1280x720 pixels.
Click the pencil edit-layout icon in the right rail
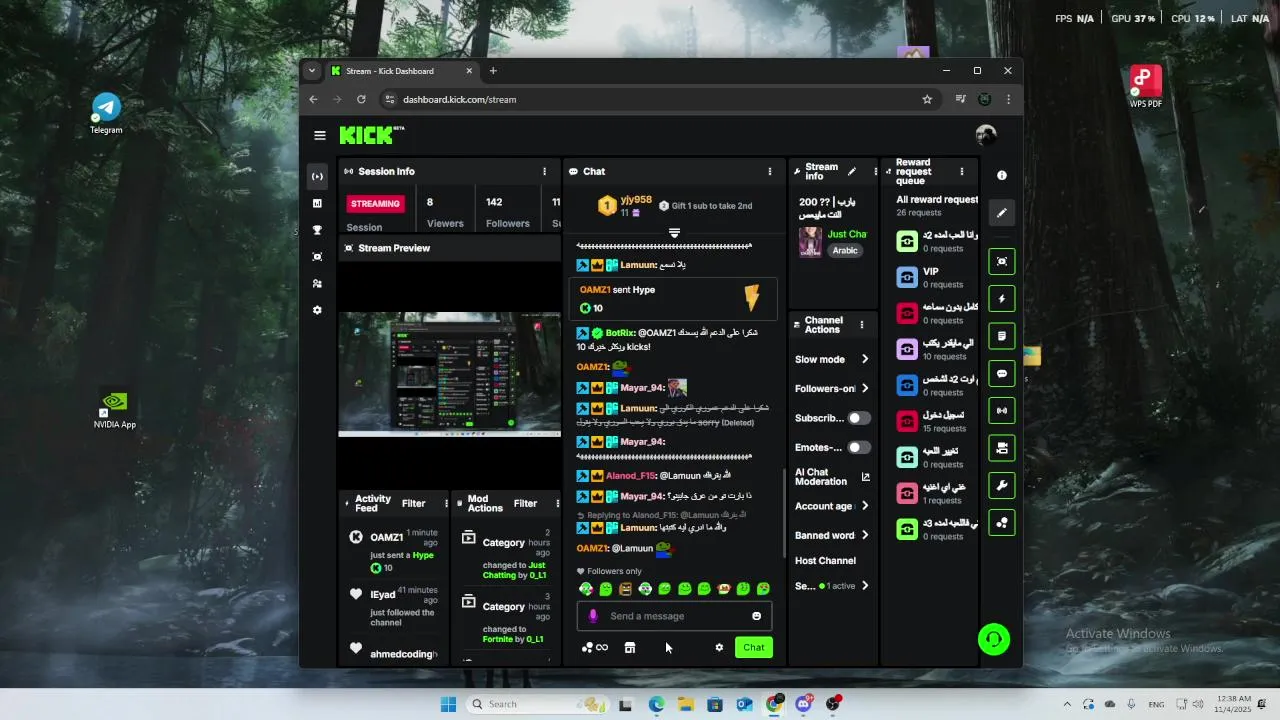[x=1002, y=213]
